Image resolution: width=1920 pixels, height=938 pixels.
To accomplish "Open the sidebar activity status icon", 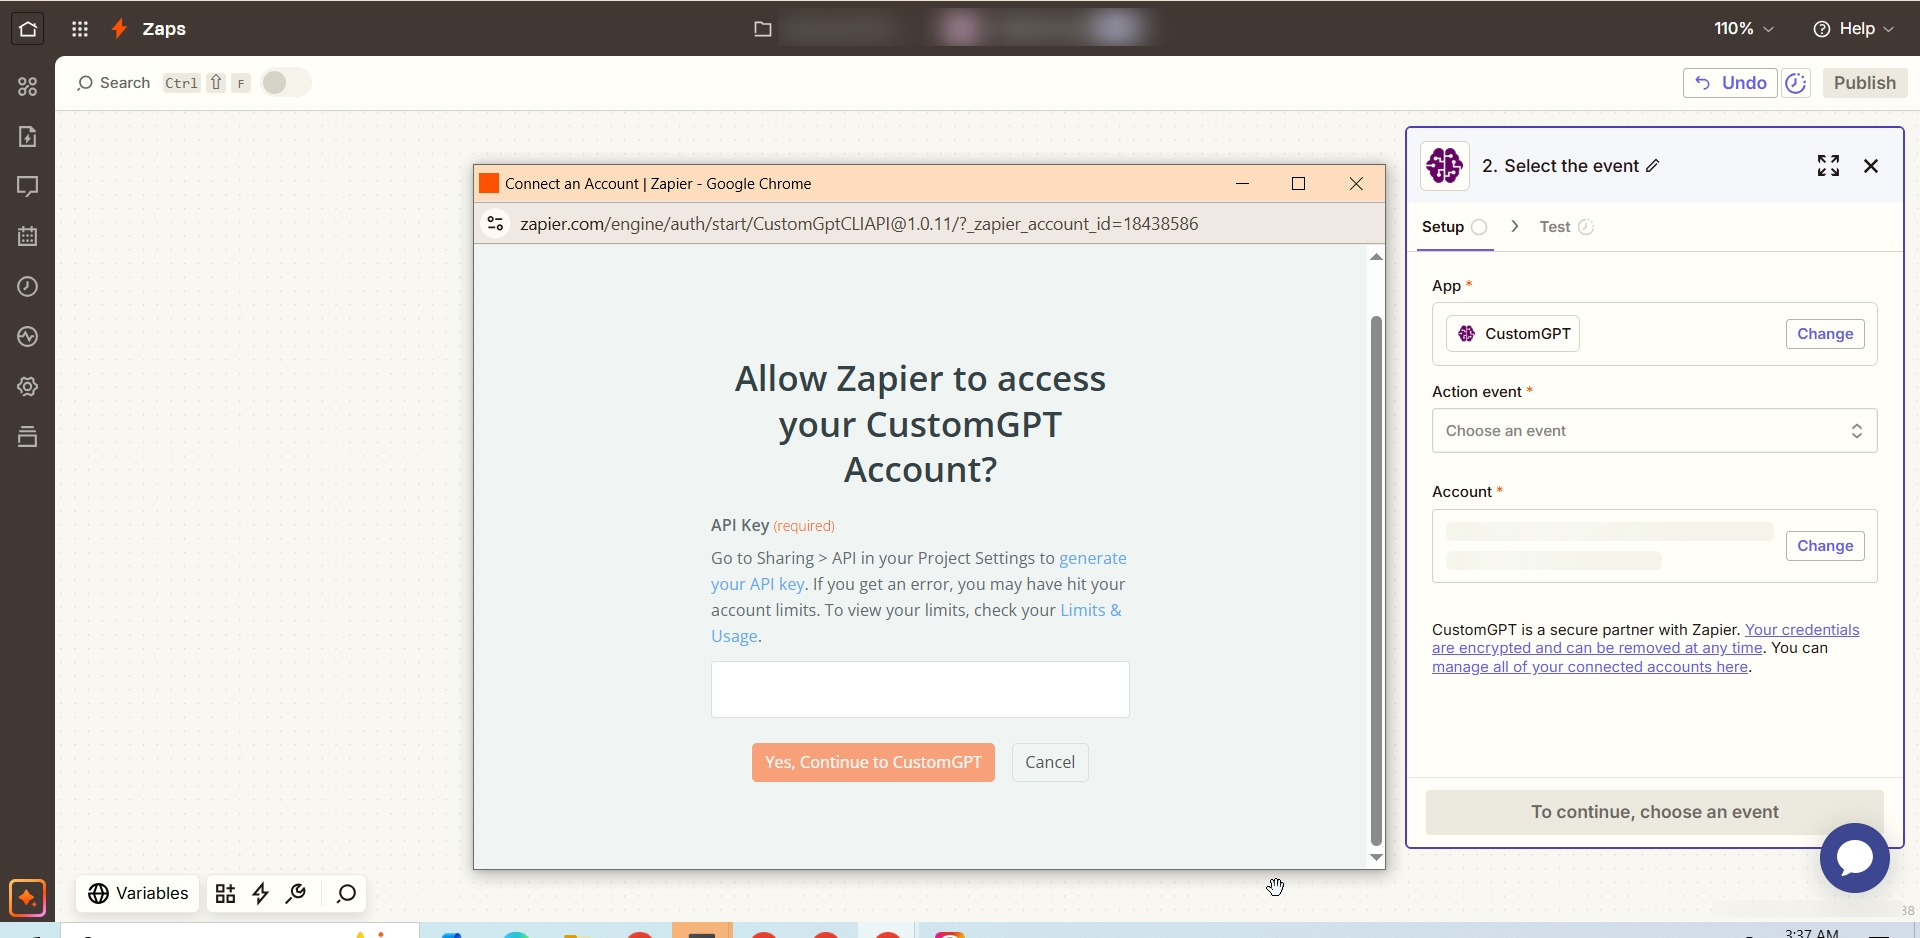I will pos(28,337).
